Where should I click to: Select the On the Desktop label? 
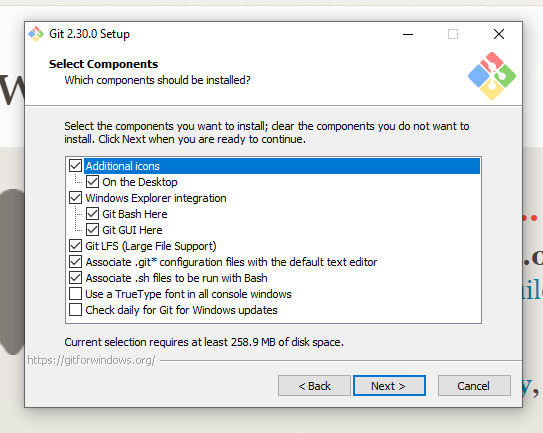[x=140, y=182]
